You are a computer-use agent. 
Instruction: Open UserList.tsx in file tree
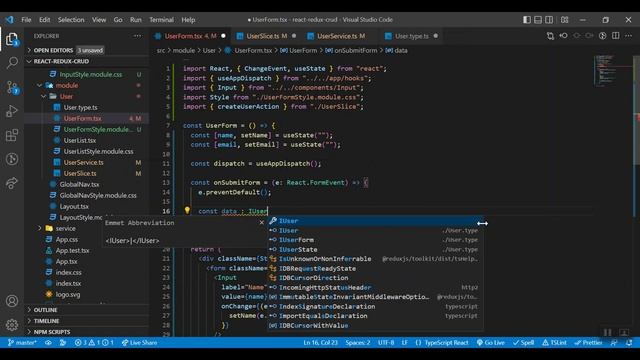click(x=80, y=140)
